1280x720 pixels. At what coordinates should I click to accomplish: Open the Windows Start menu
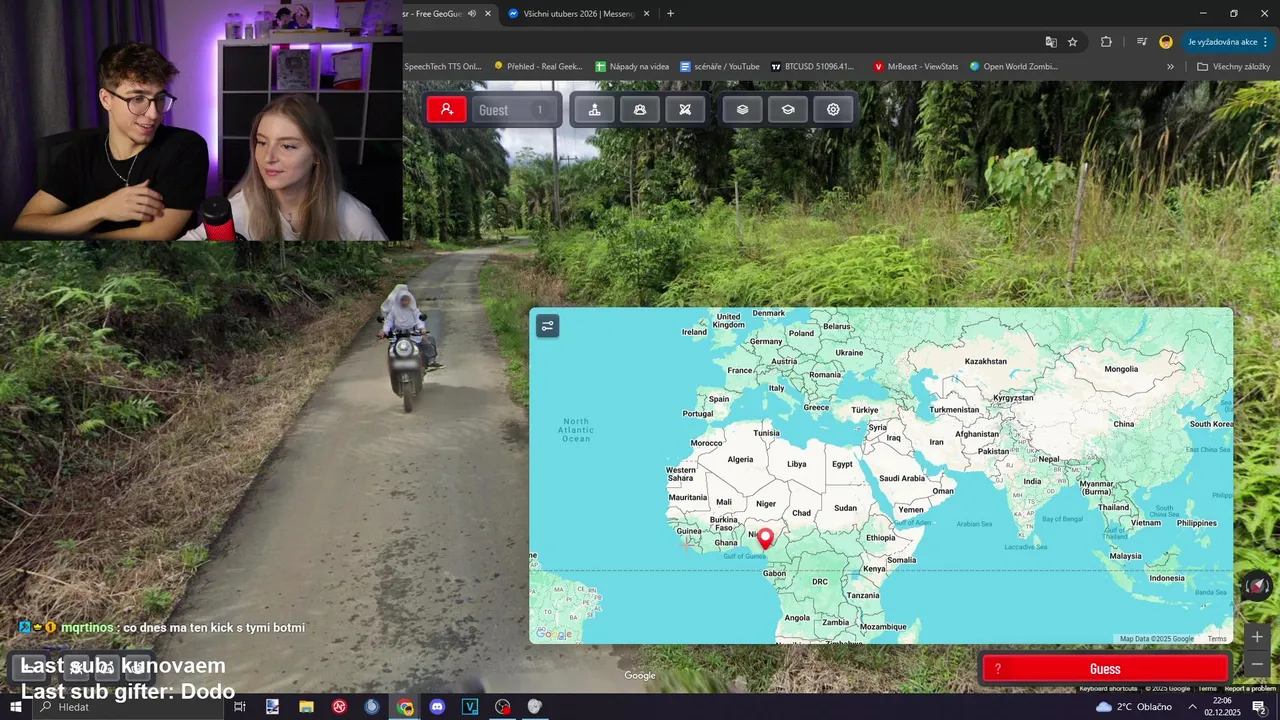coord(16,707)
